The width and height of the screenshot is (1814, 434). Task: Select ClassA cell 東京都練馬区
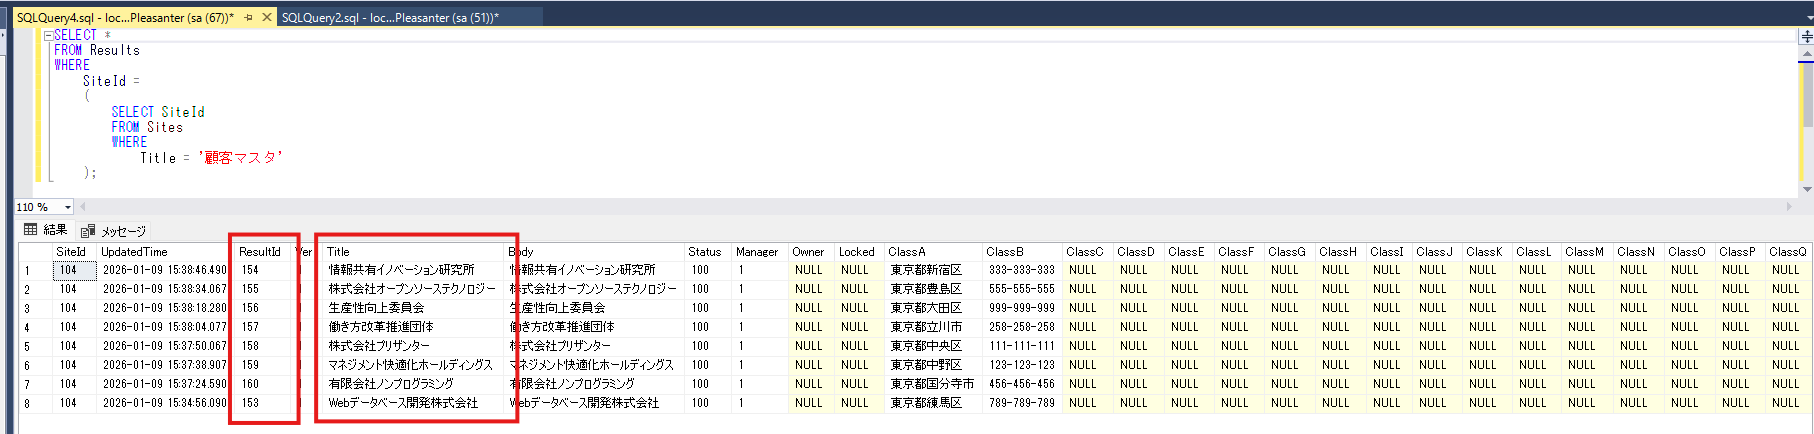point(932,403)
